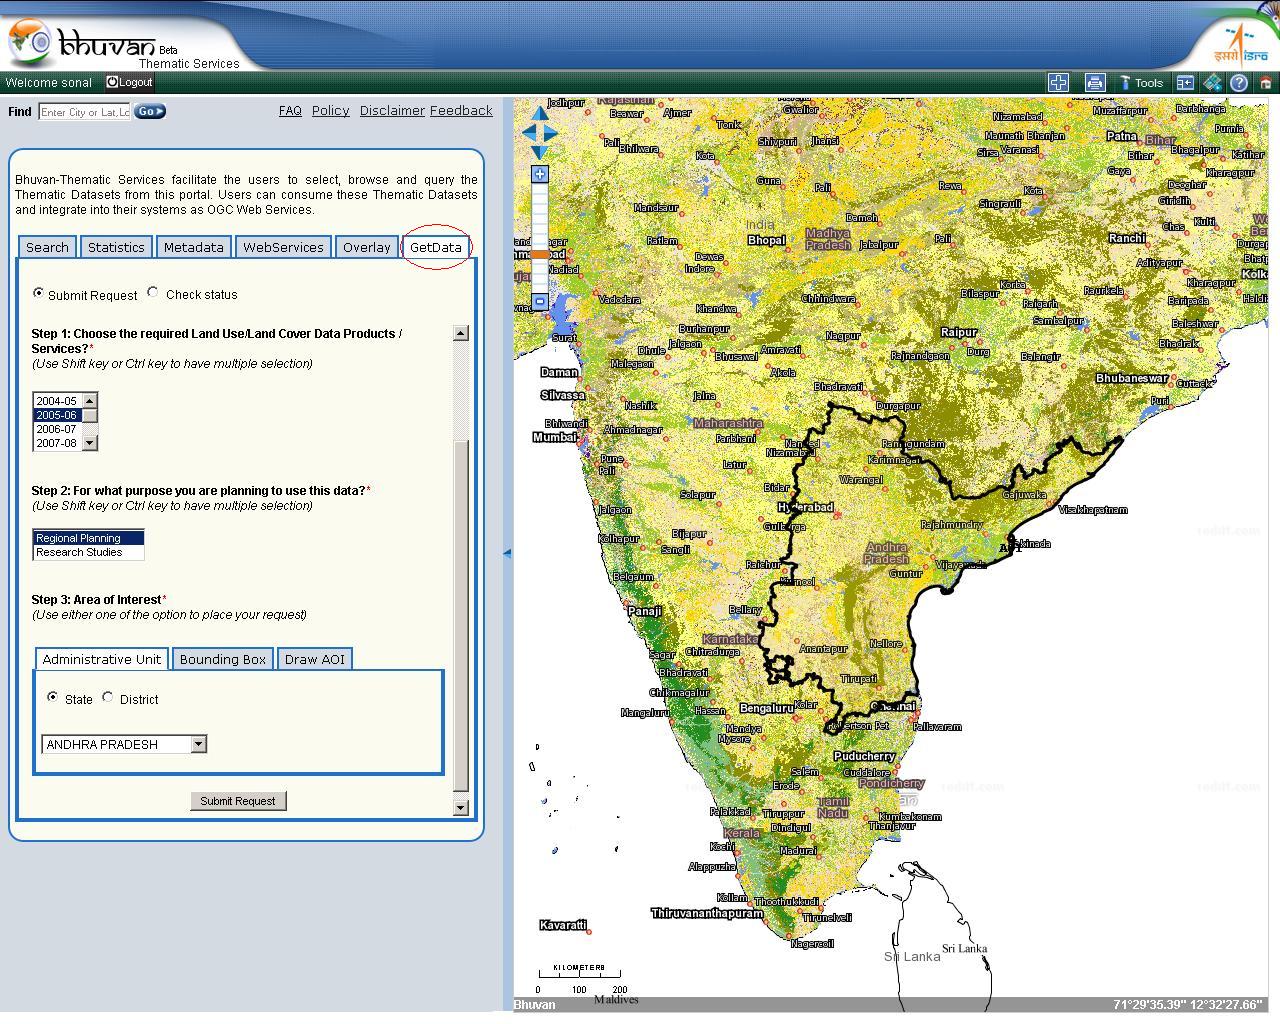1280x1024 pixels.
Task: Zoom out using map minus button
Action: pyautogui.click(x=540, y=301)
